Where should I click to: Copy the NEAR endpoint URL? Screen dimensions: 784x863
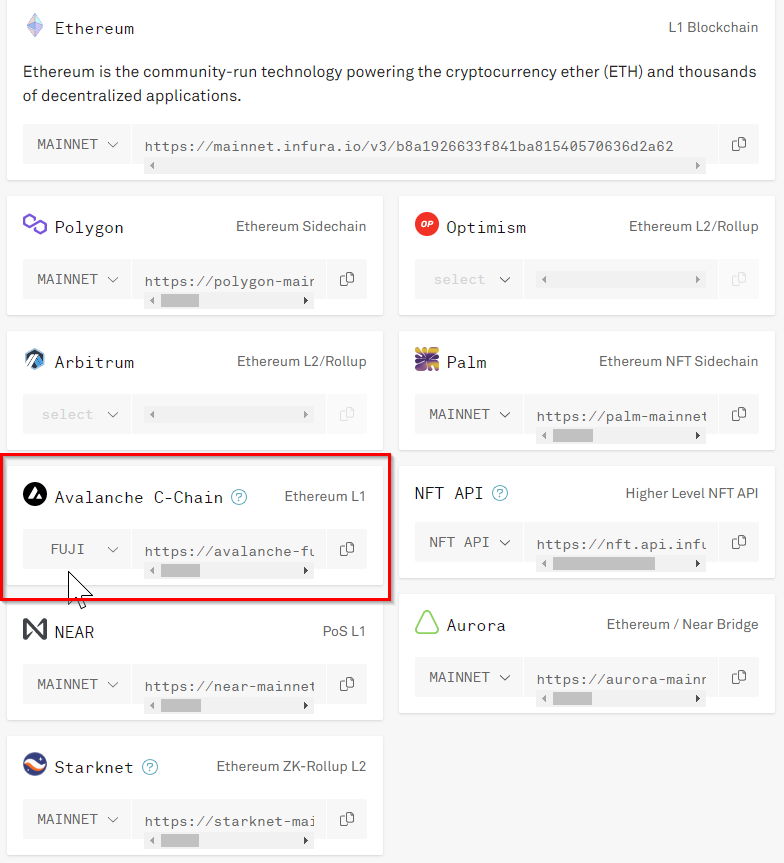pyautogui.click(x=347, y=684)
